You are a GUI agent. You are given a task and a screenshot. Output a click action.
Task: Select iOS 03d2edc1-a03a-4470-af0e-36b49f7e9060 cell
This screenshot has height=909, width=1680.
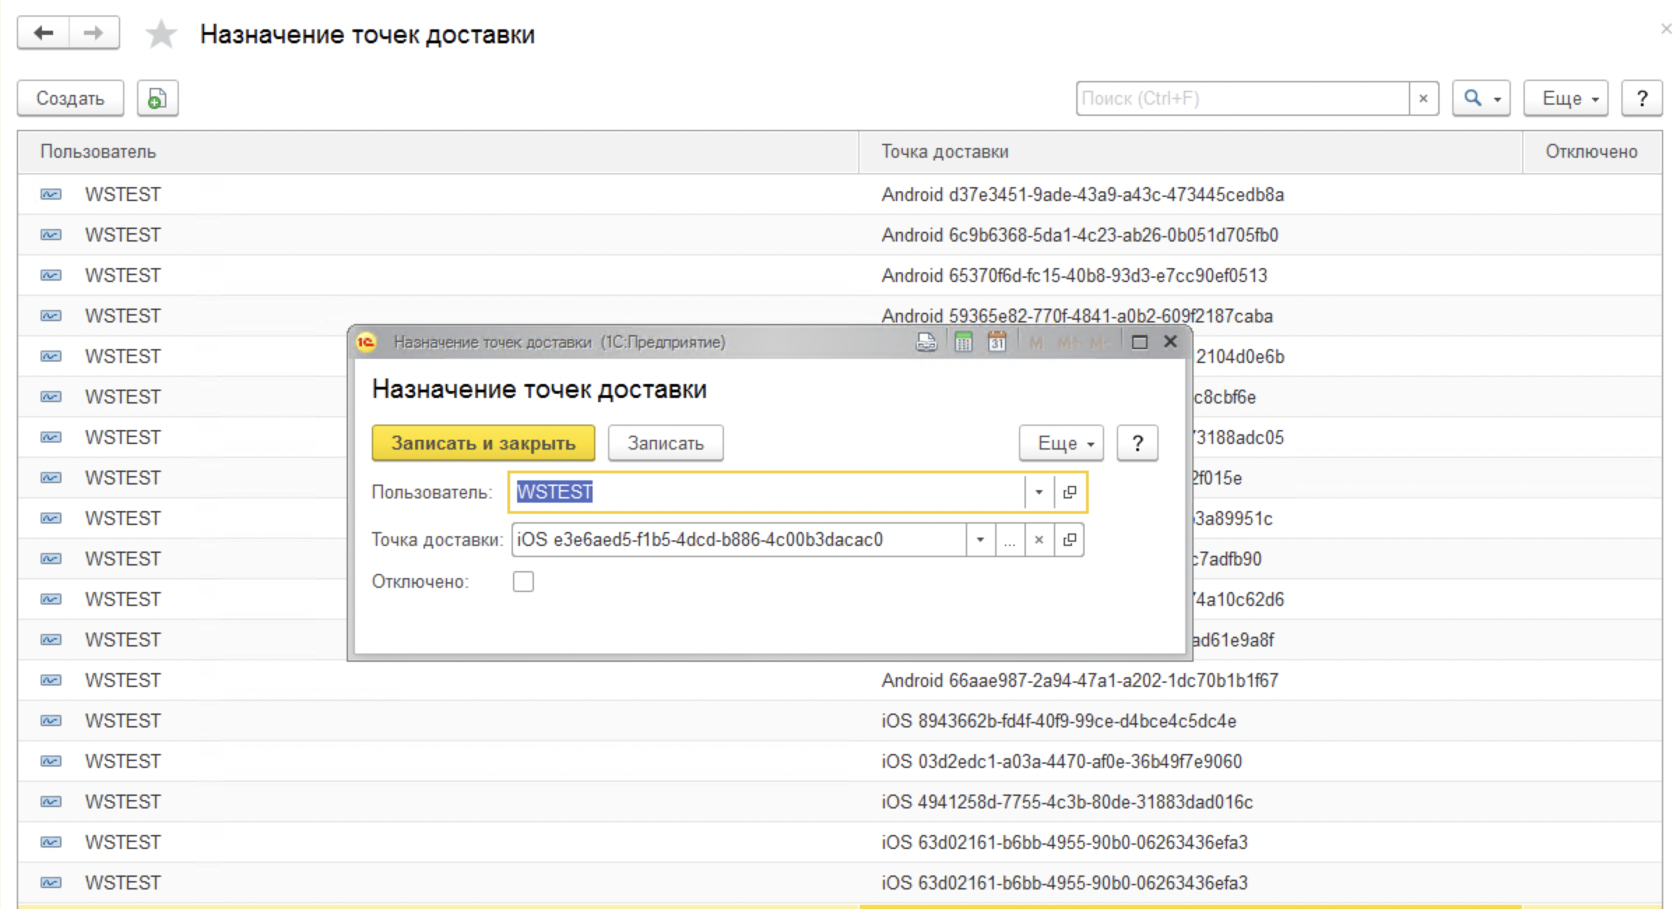1190,762
